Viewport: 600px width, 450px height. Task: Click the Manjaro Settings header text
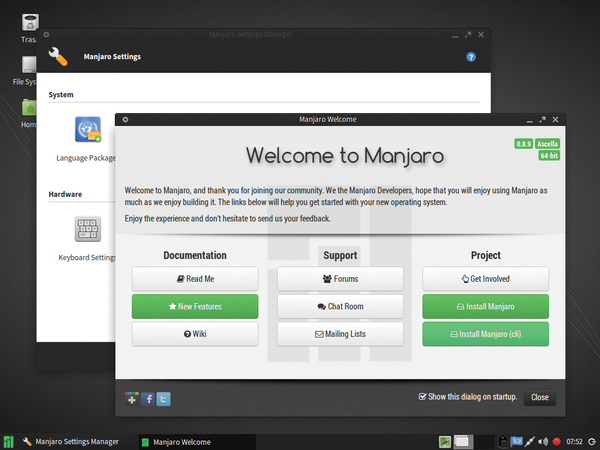[112, 57]
